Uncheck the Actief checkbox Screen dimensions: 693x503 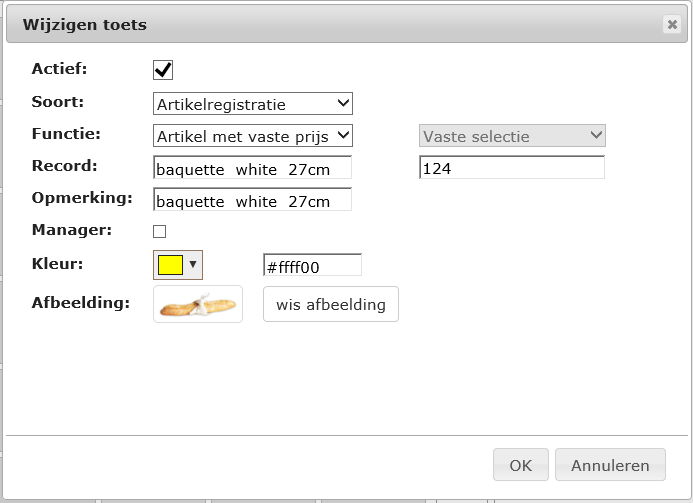(163, 70)
